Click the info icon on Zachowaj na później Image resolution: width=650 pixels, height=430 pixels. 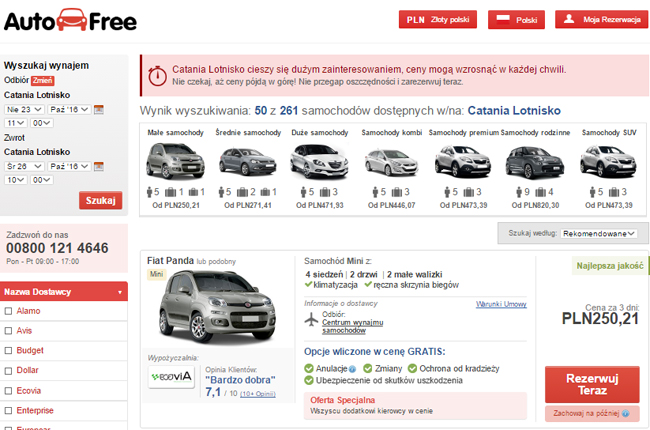(x=626, y=413)
